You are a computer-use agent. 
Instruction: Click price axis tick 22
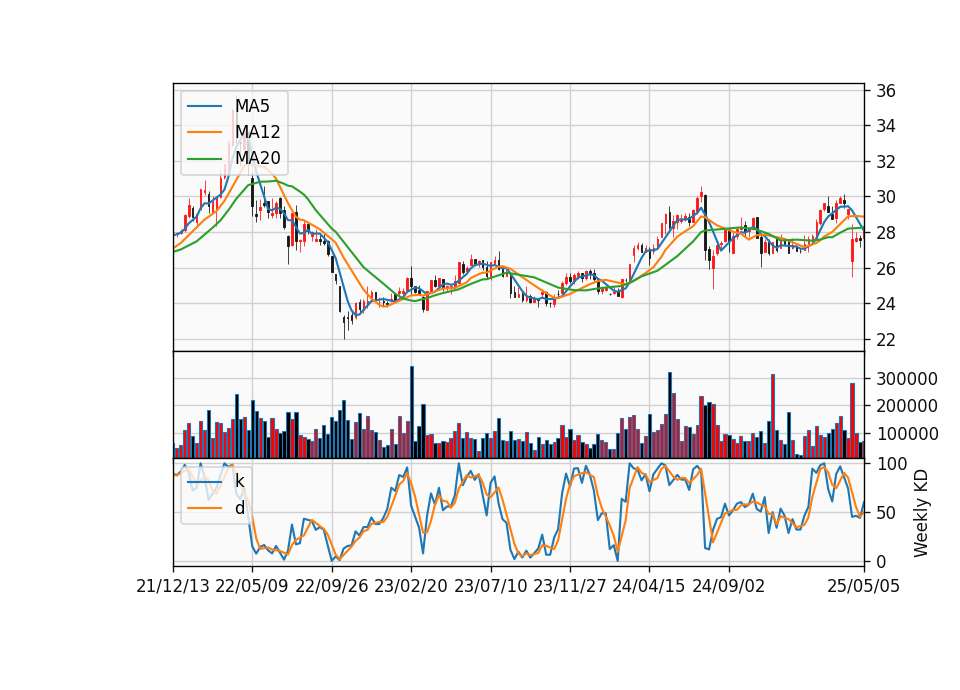tap(886, 340)
